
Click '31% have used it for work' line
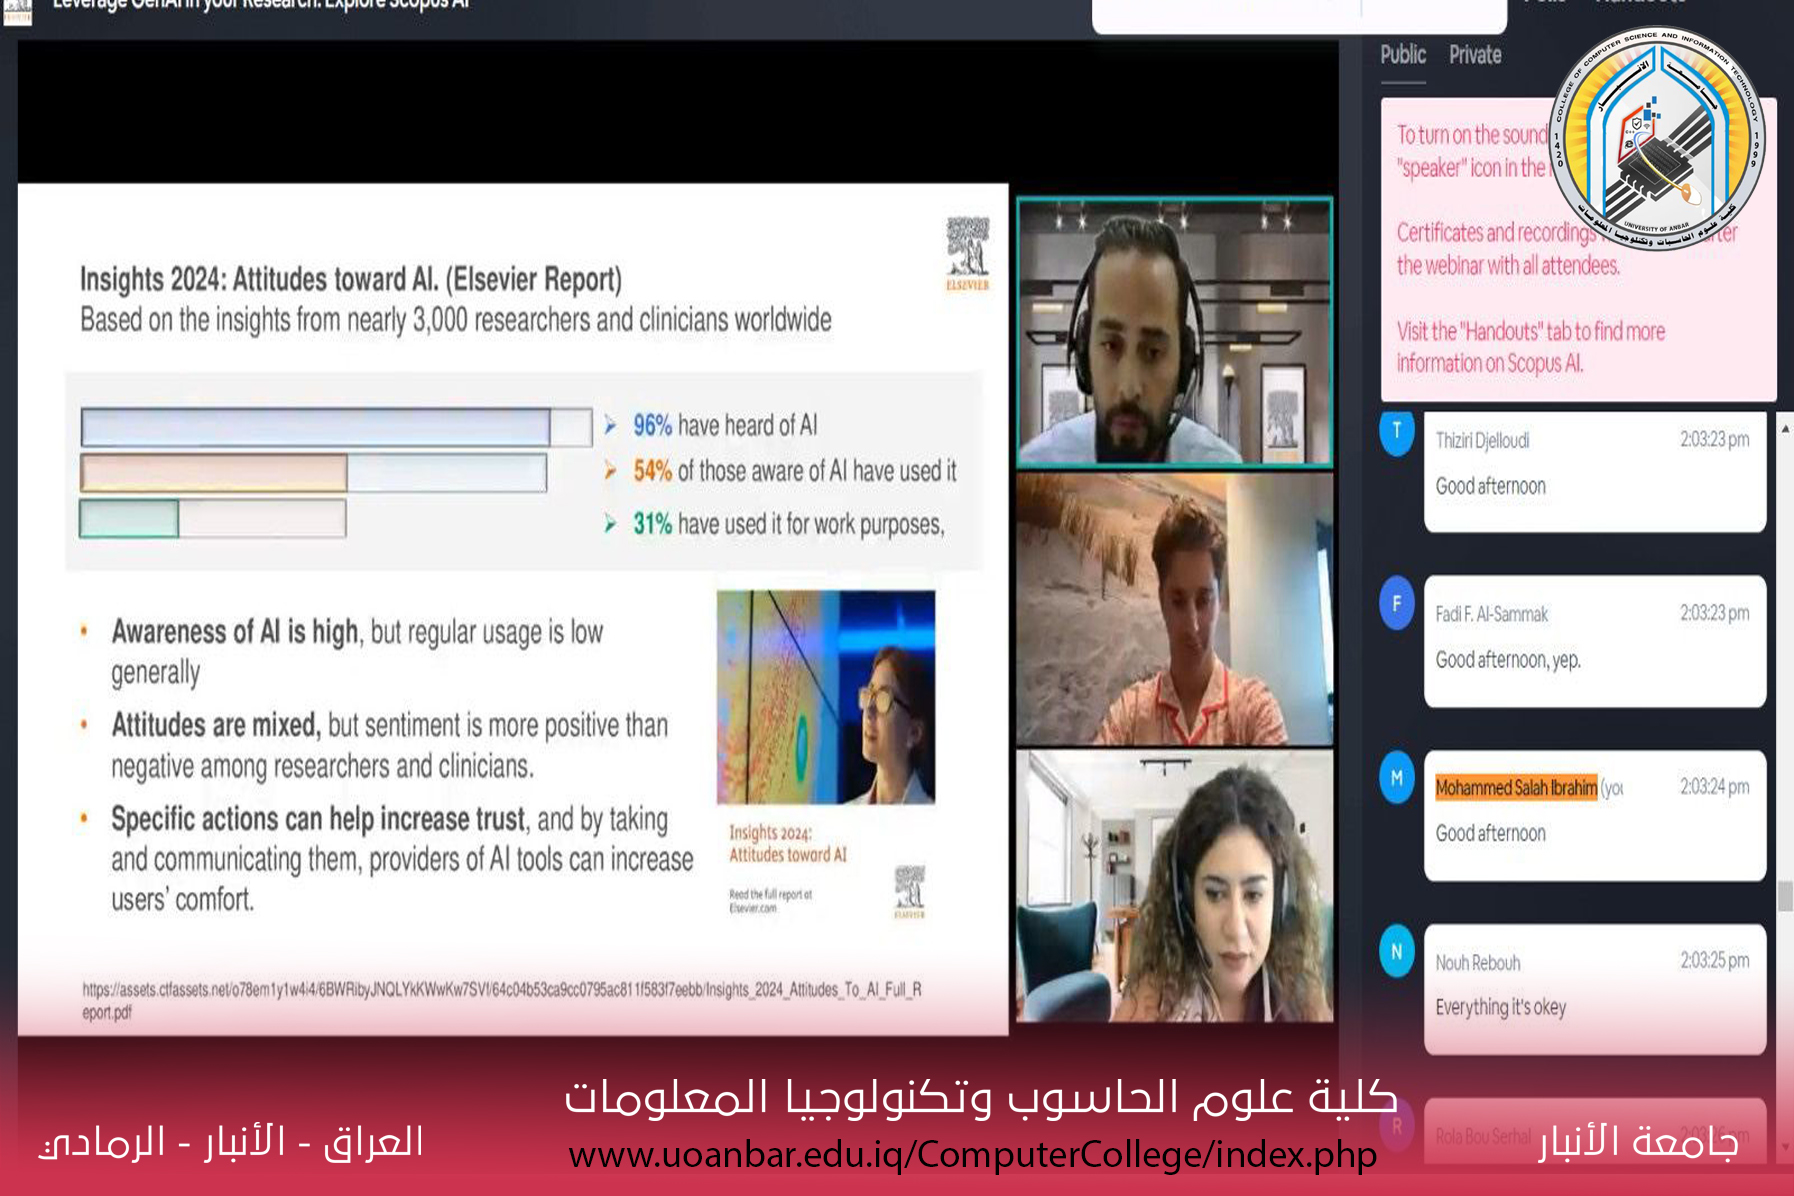(x=789, y=524)
